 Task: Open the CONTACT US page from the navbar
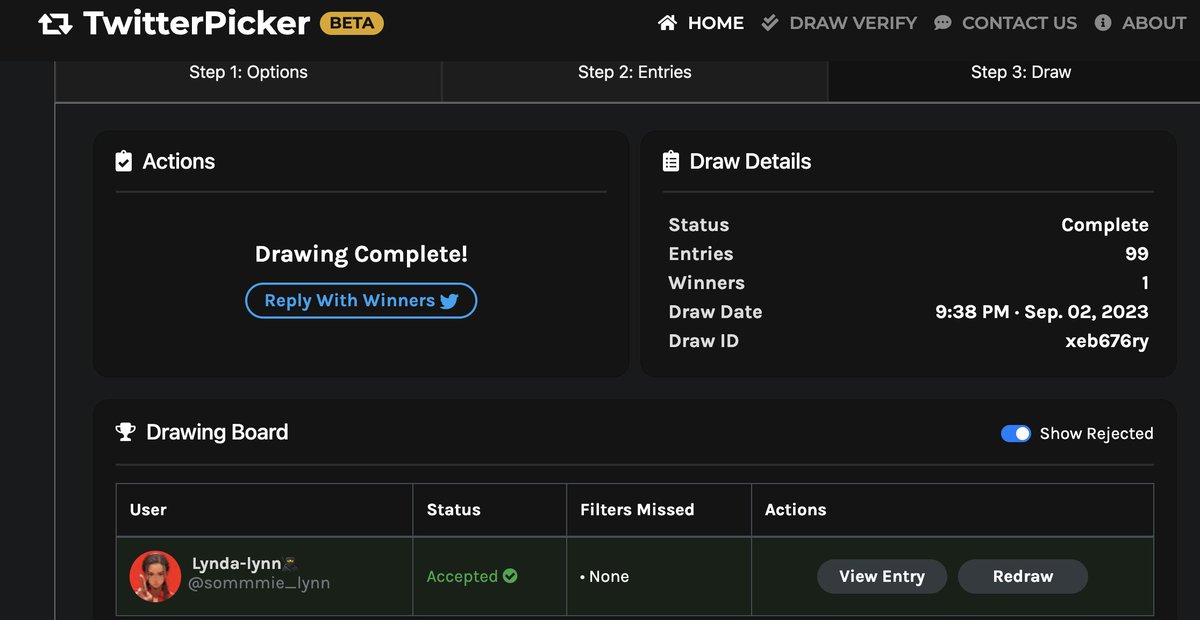[1018, 22]
